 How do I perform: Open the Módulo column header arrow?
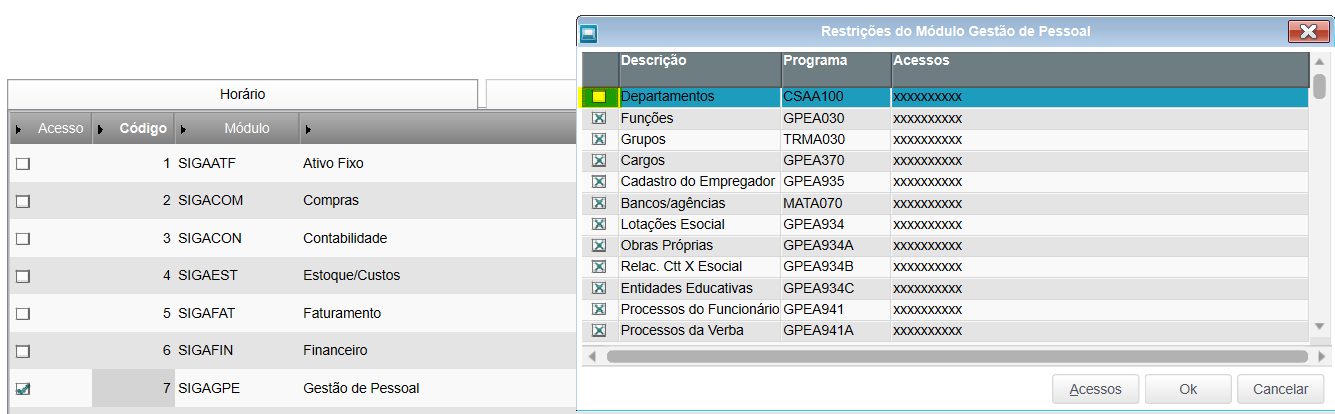(x=182, y=129)
